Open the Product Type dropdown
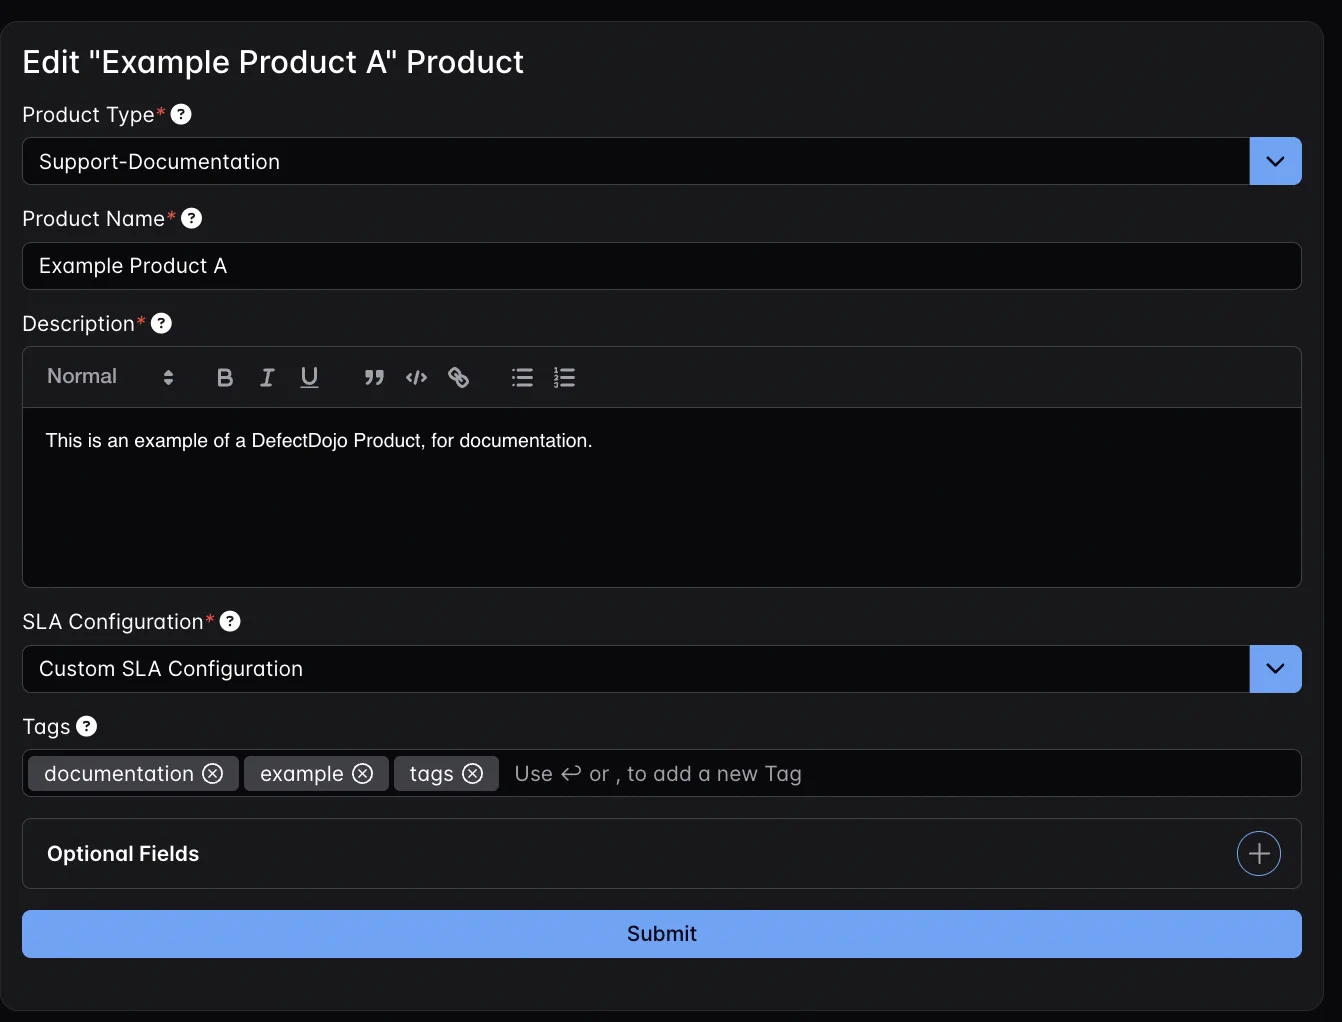 coord(1275,162)
